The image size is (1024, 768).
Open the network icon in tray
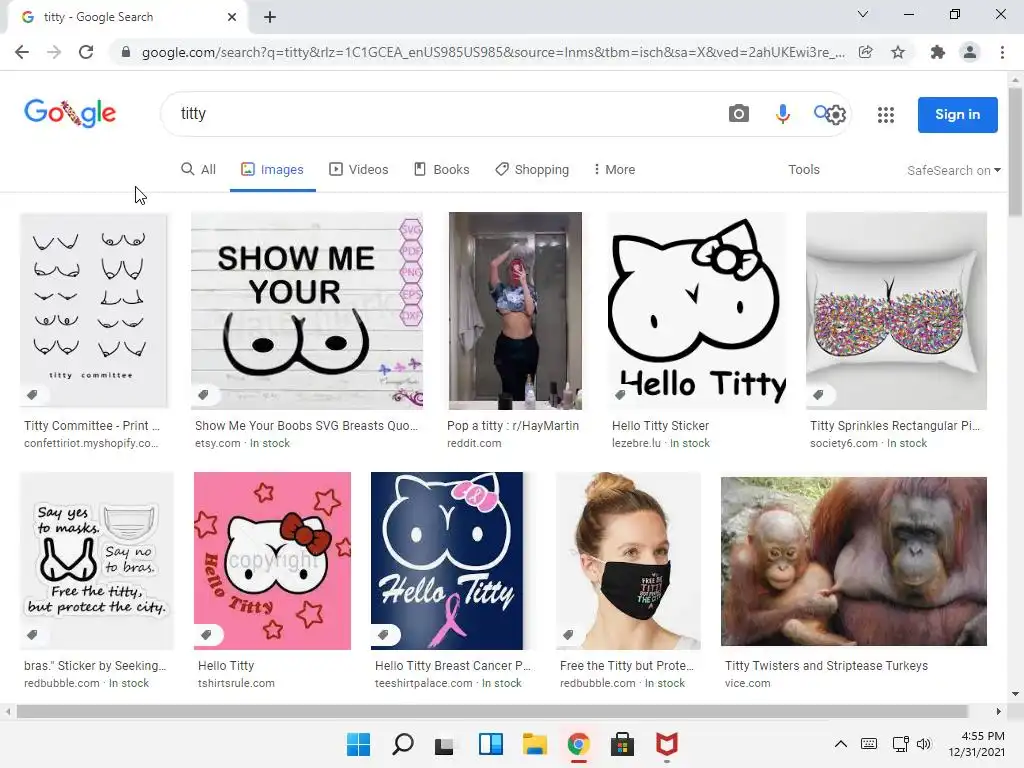click(901, 744)
